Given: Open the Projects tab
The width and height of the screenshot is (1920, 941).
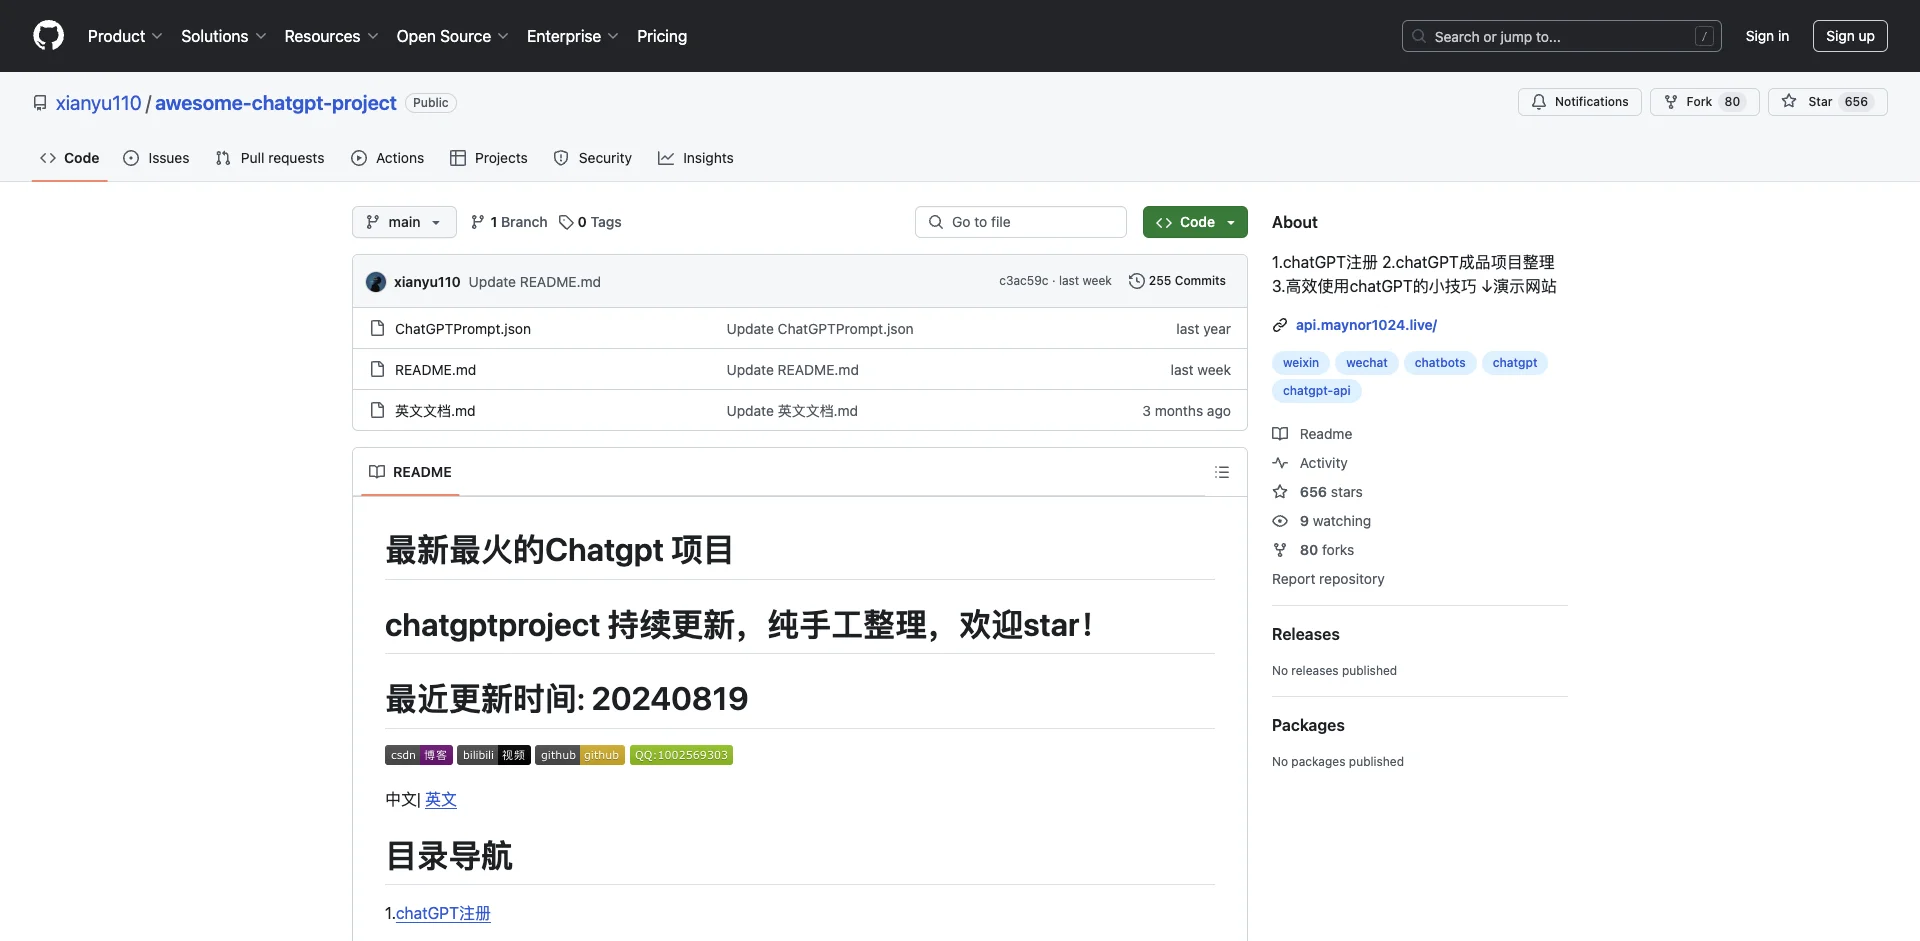Looking at the screenshot, I should pyautogui.click(x=489, y=158).
